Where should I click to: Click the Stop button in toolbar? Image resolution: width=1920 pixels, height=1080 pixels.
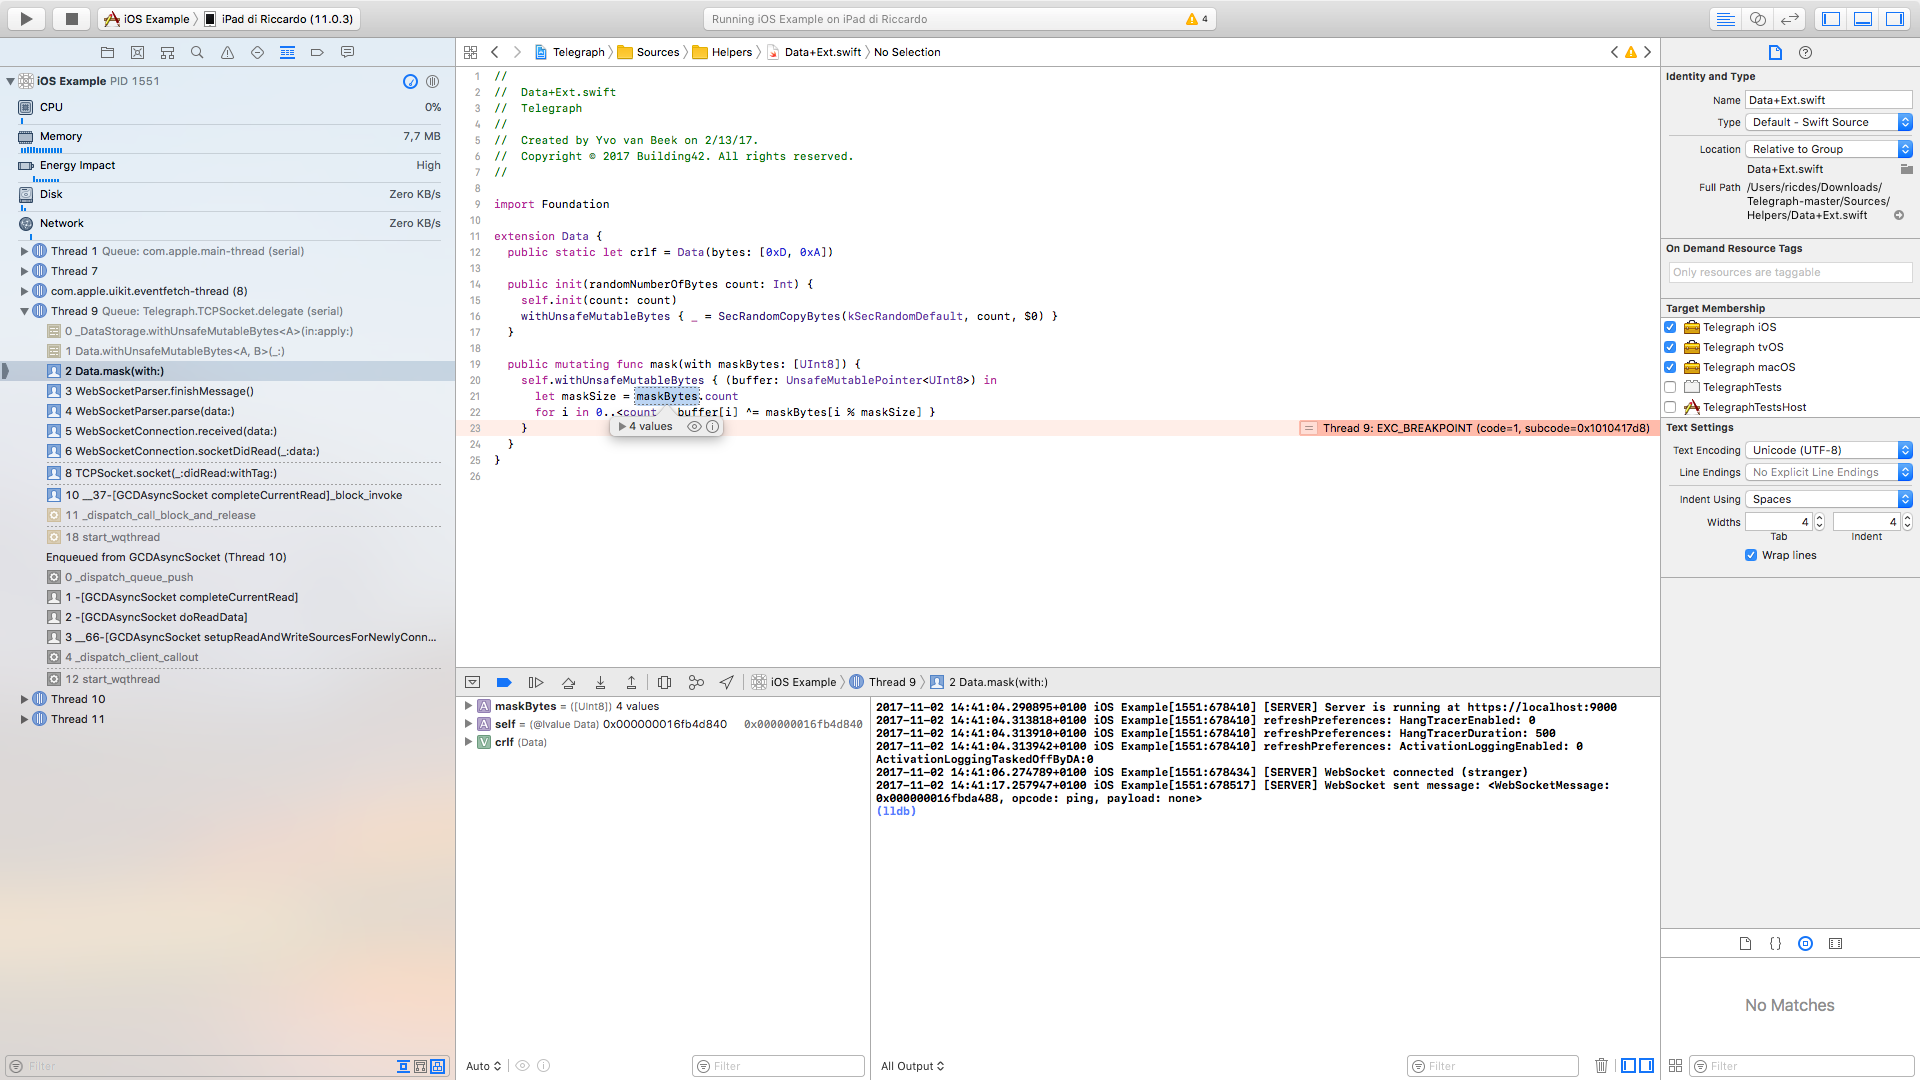pos(71,18)
